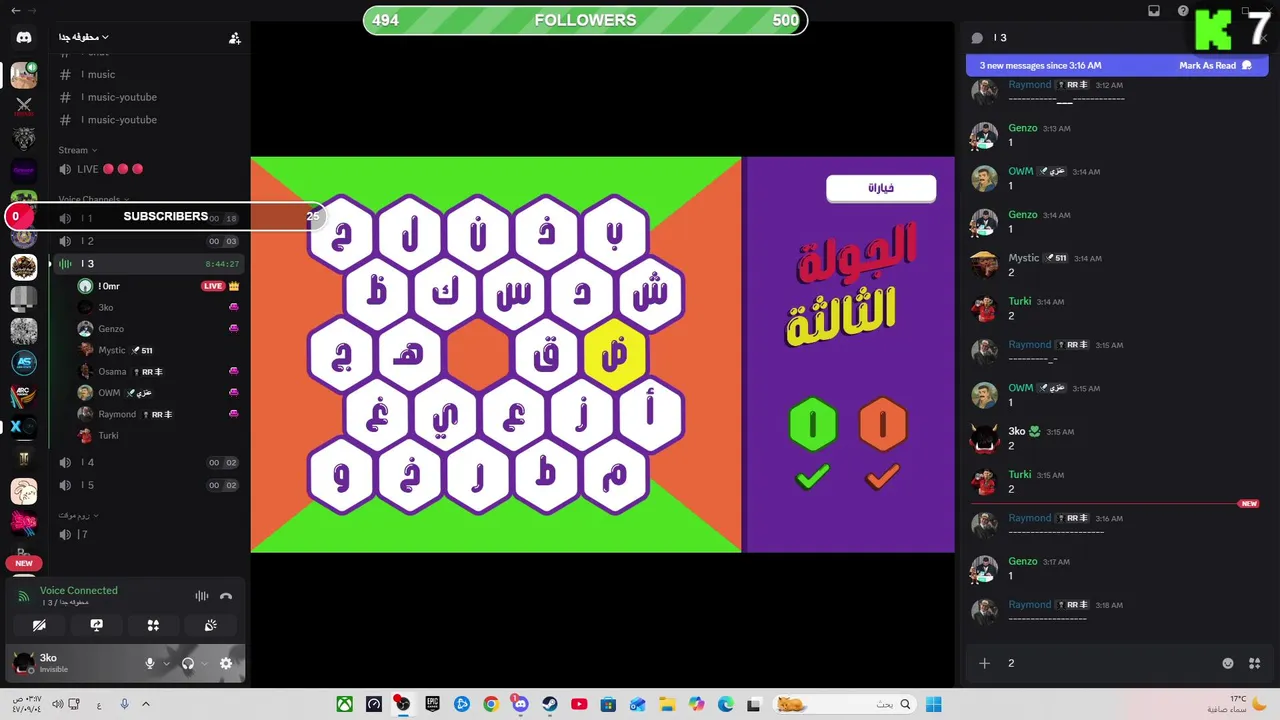
Task: Click the new messages banner text
Action: point(1040,65)
